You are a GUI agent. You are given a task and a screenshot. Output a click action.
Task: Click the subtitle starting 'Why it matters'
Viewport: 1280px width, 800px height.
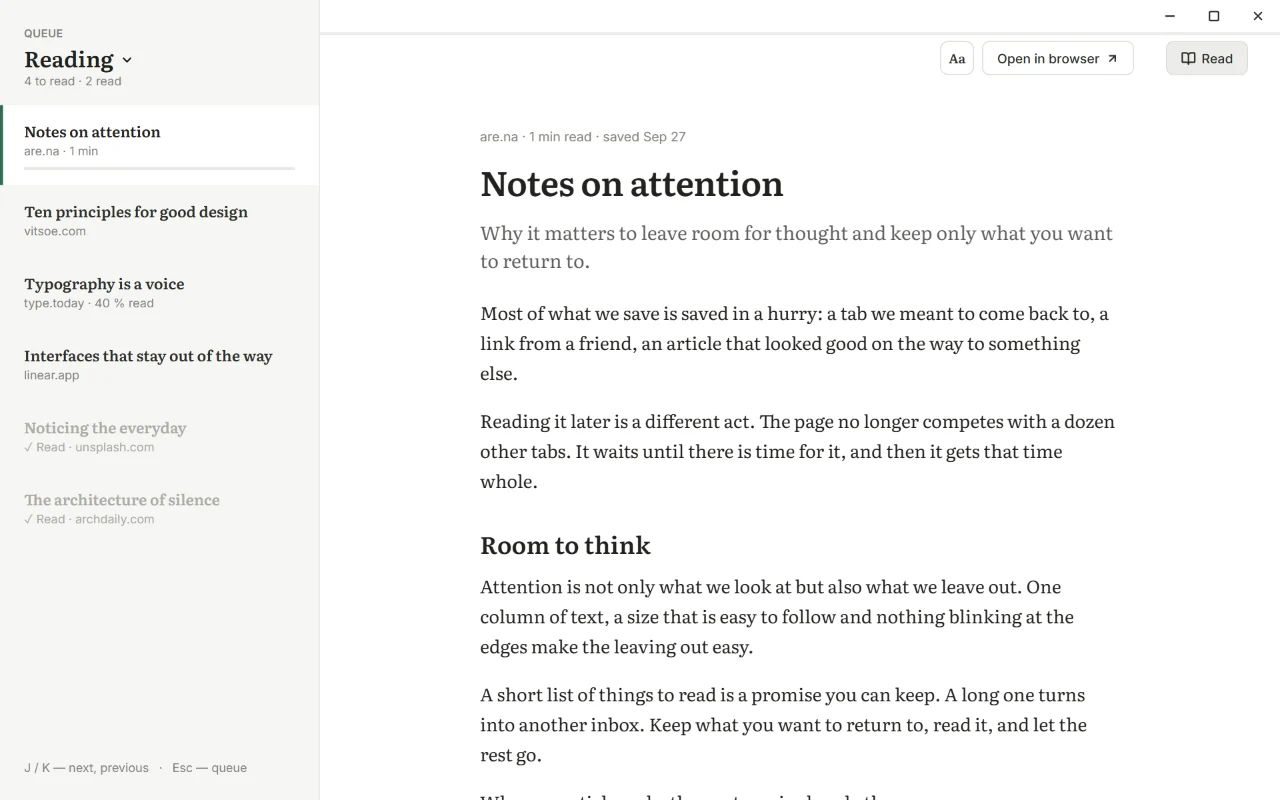[x=796, y=247]
